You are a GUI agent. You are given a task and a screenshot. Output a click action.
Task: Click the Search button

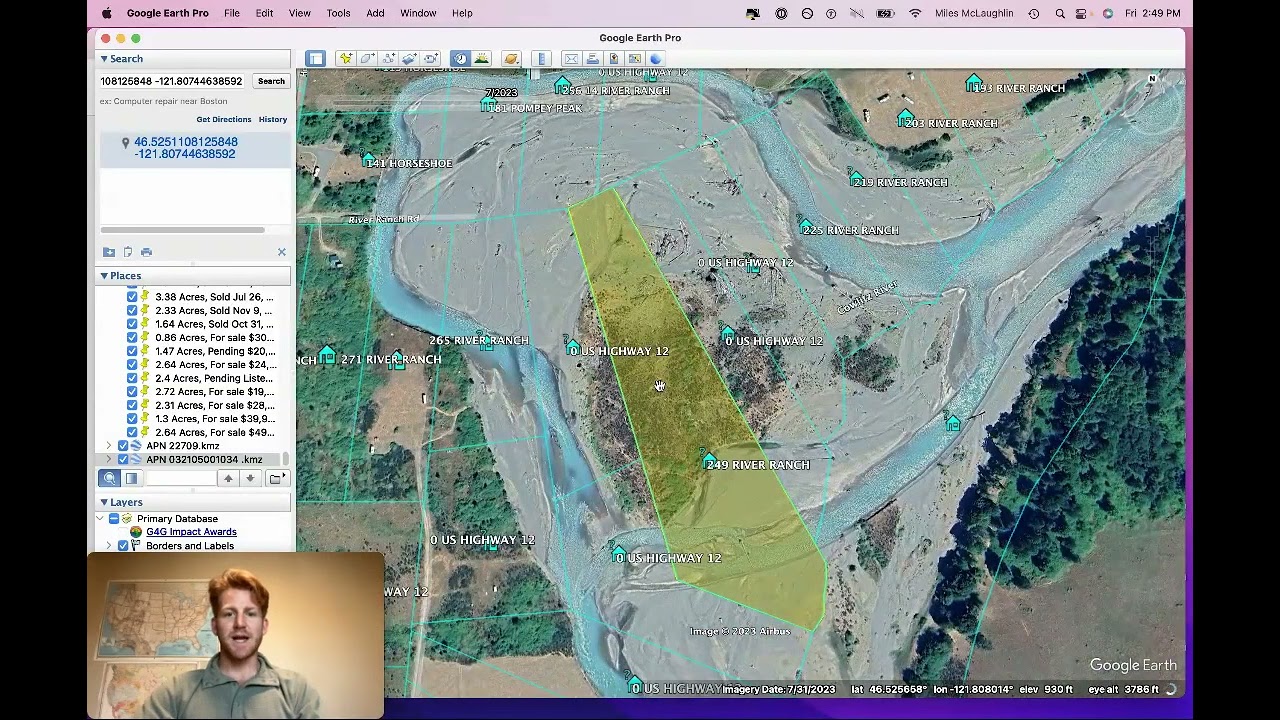[x=271, y=81]
